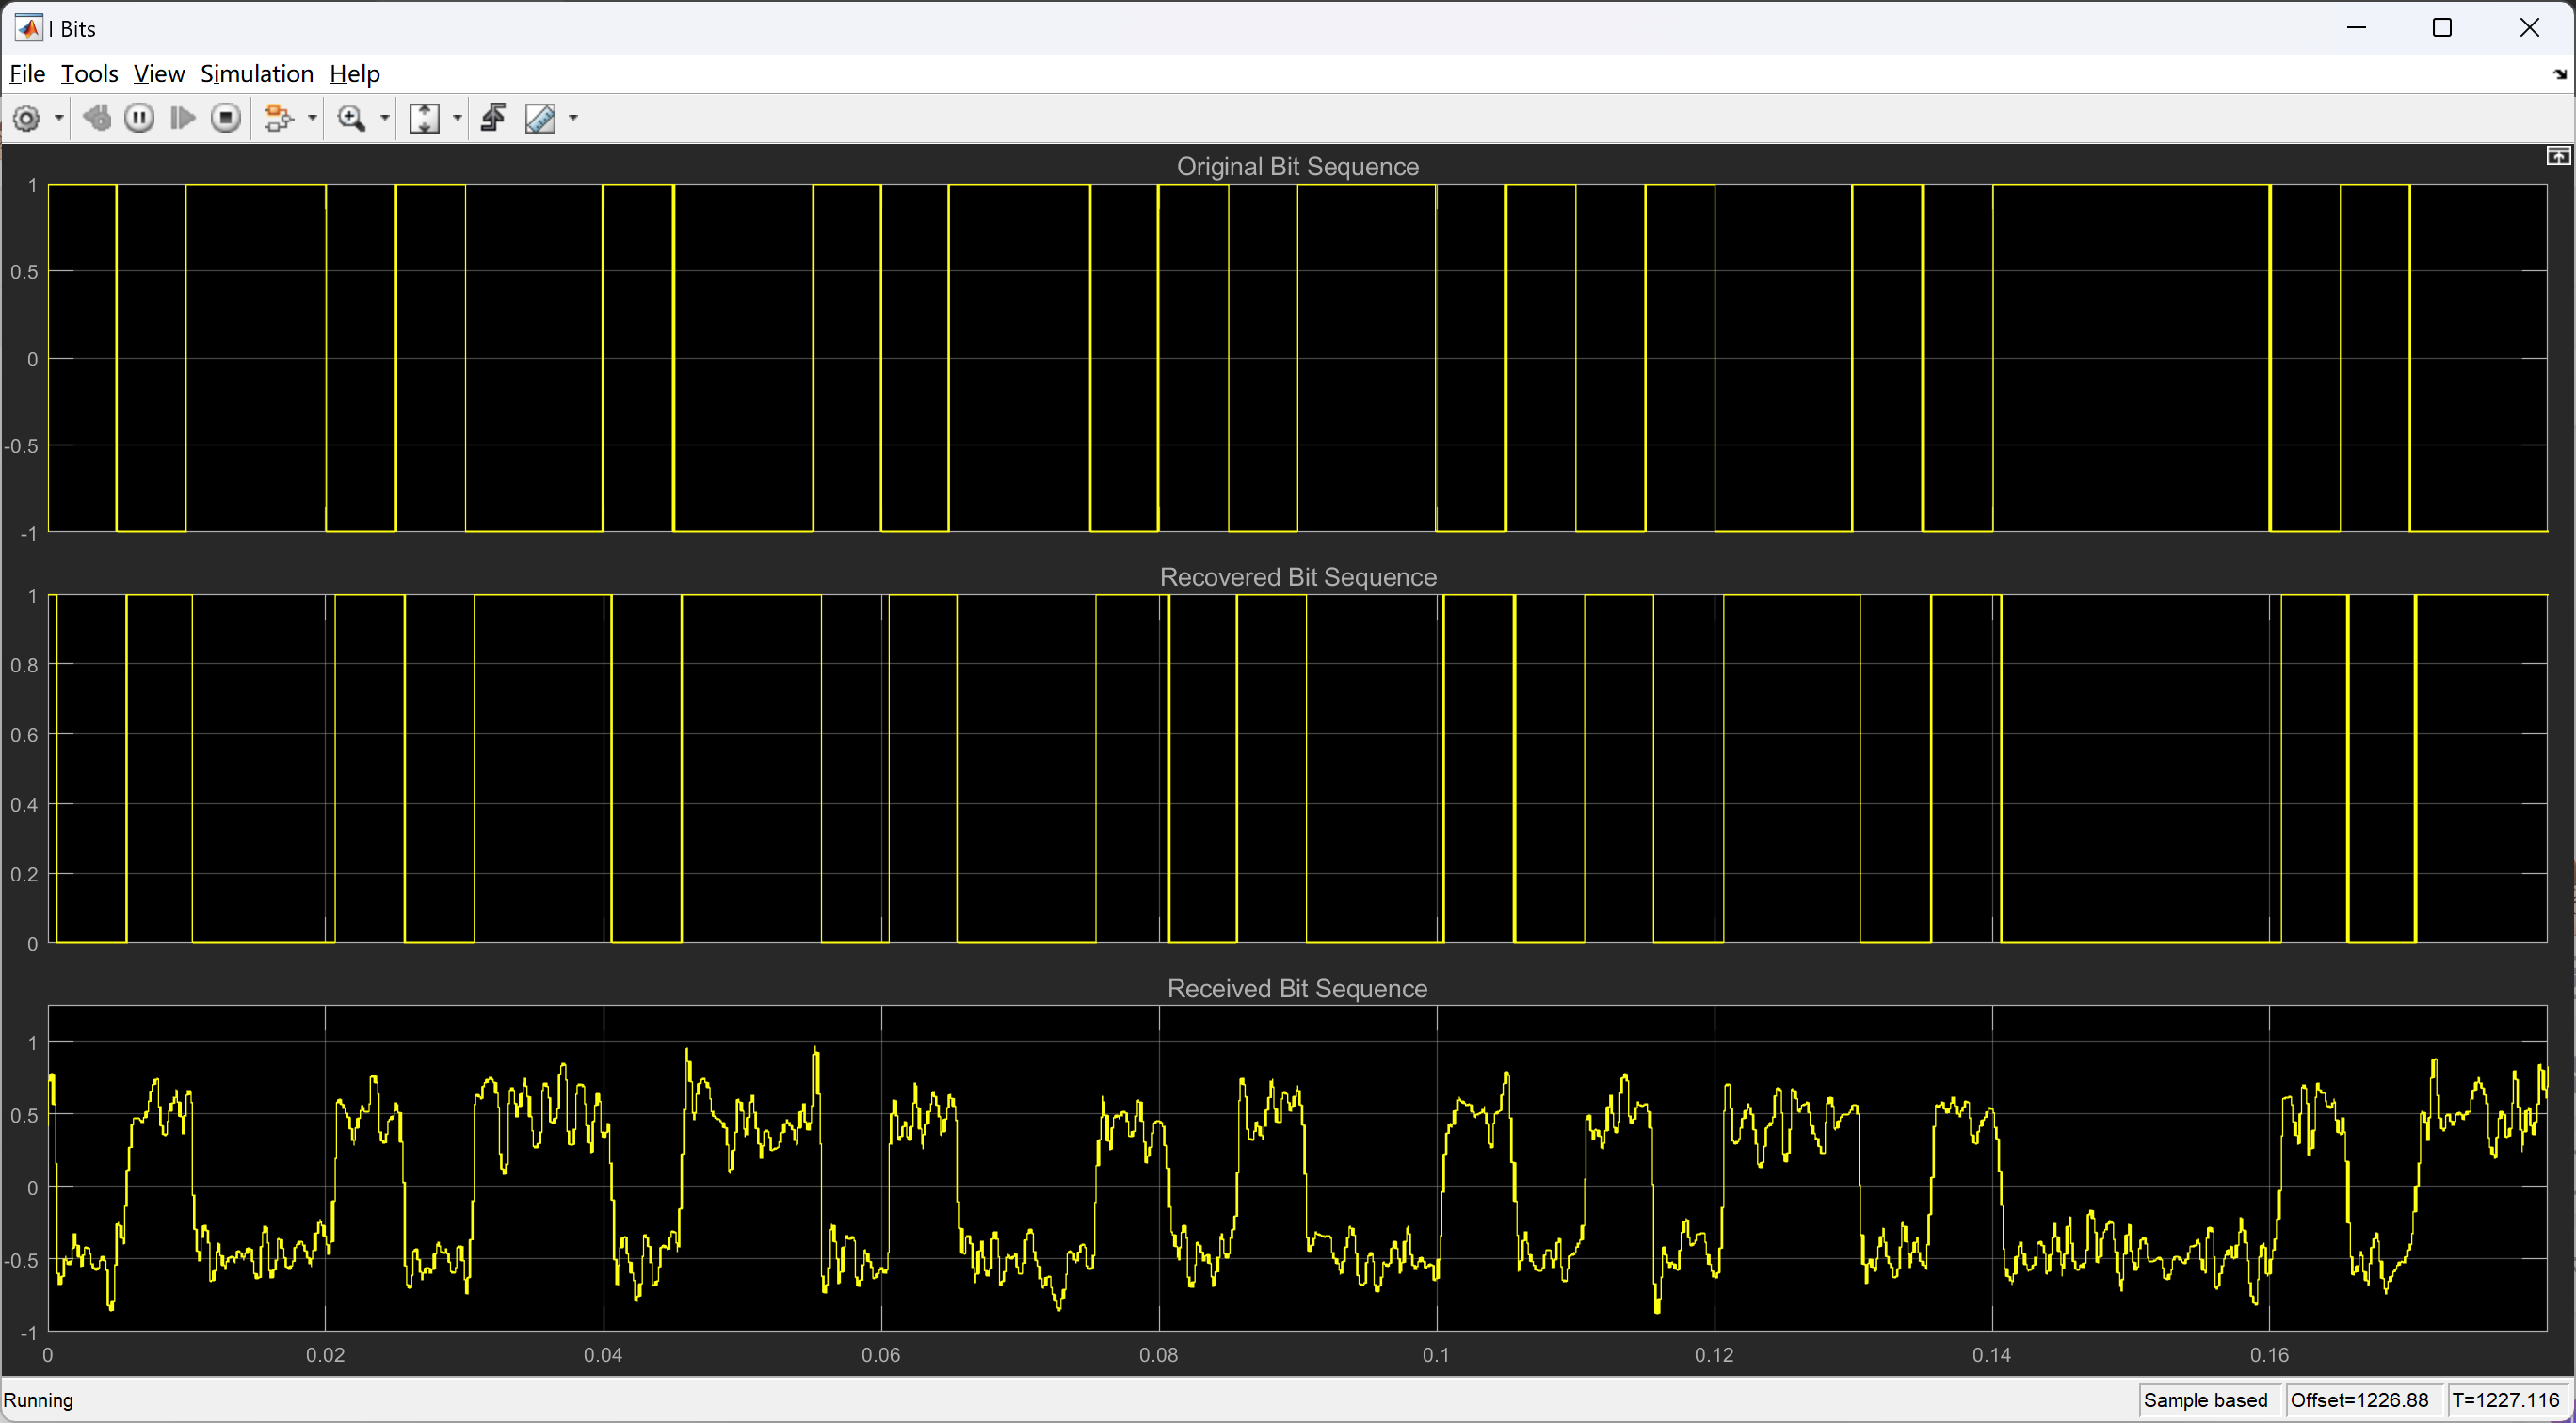Stop the simulation
This screenshot has height=1423, width=2576.
tap(226, 119)
